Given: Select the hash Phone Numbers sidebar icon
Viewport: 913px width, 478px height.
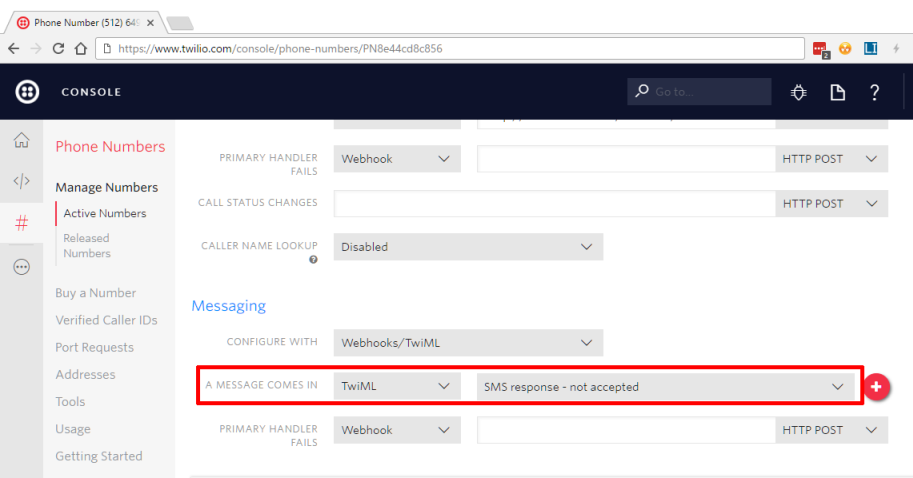Looking at the screenshot, I should pyautogui.click(x=21, y=223).
